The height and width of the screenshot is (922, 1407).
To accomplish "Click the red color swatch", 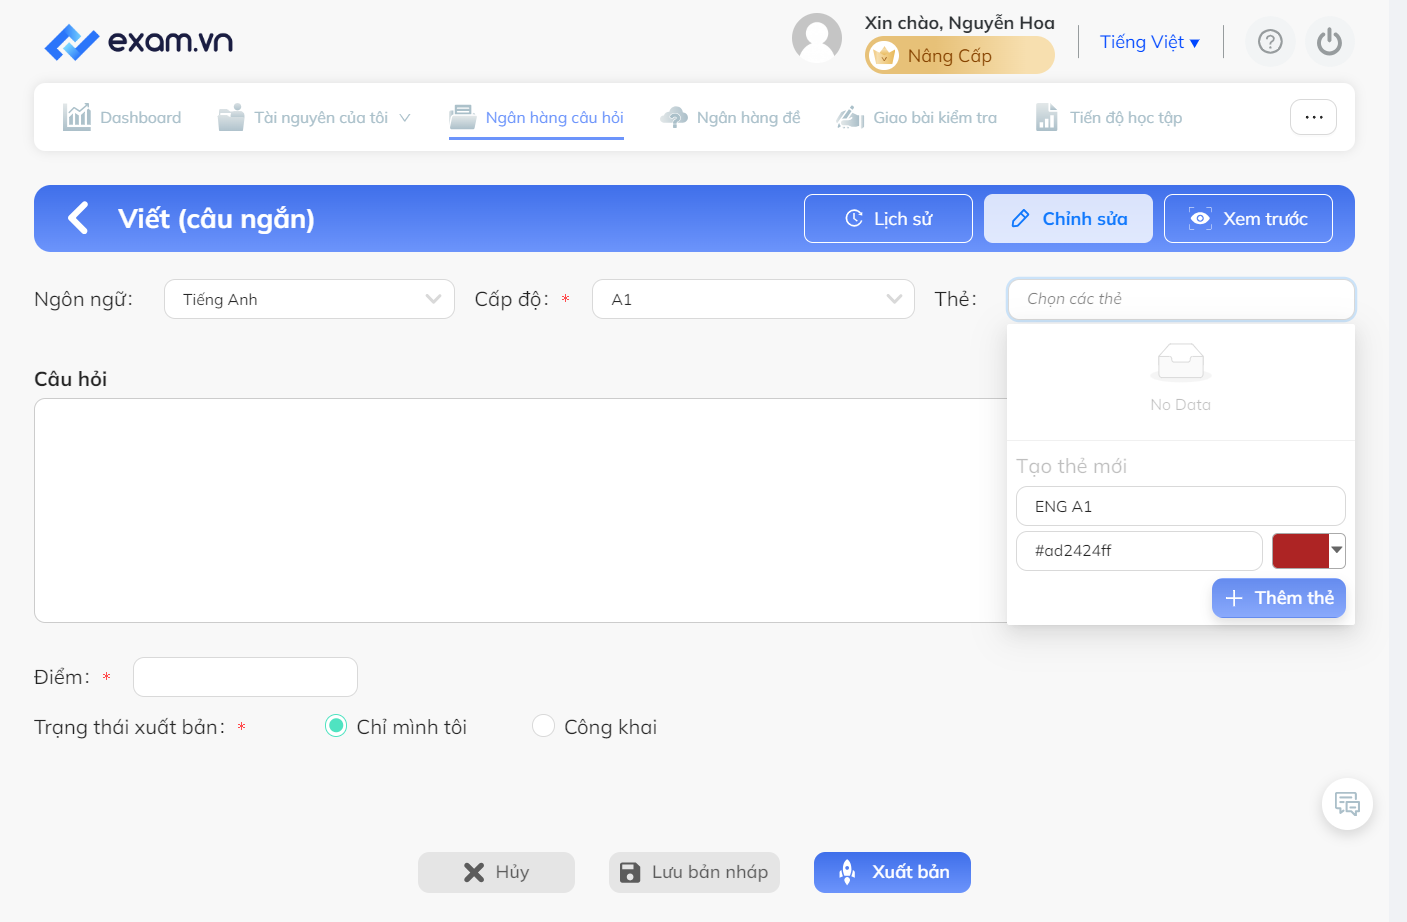I will coord(1300,550).
